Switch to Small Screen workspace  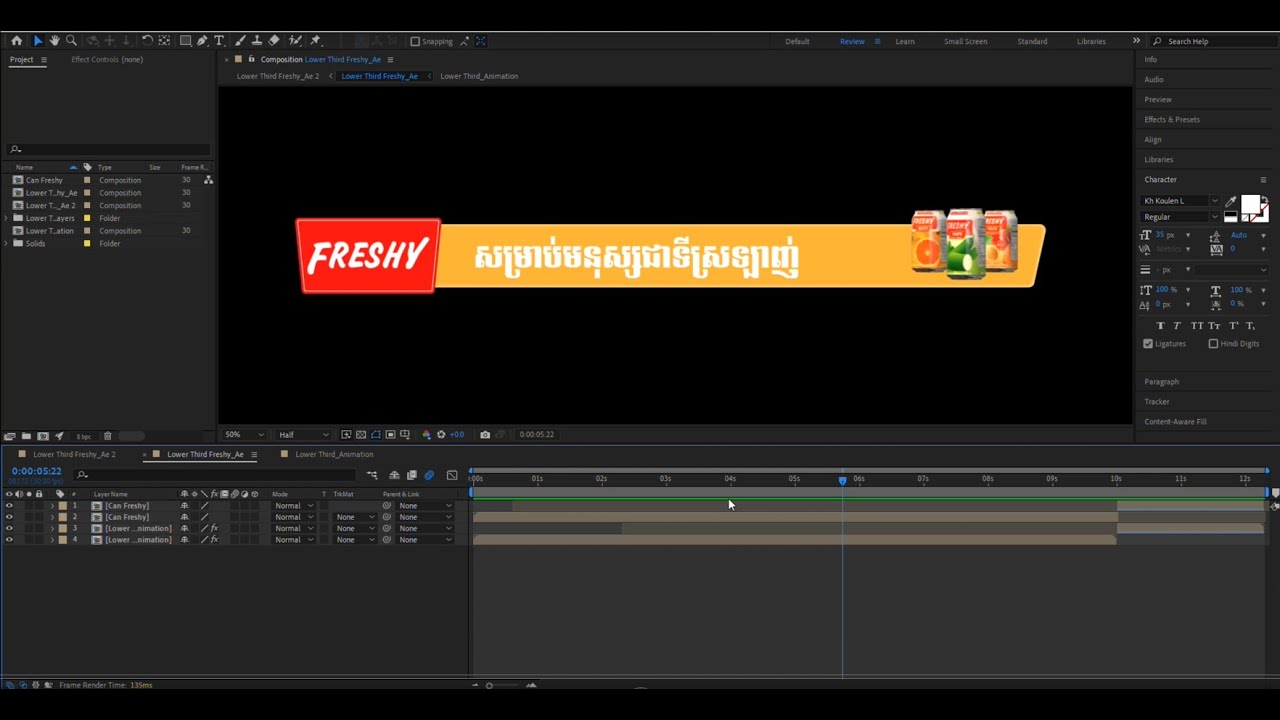pos(965,41)
